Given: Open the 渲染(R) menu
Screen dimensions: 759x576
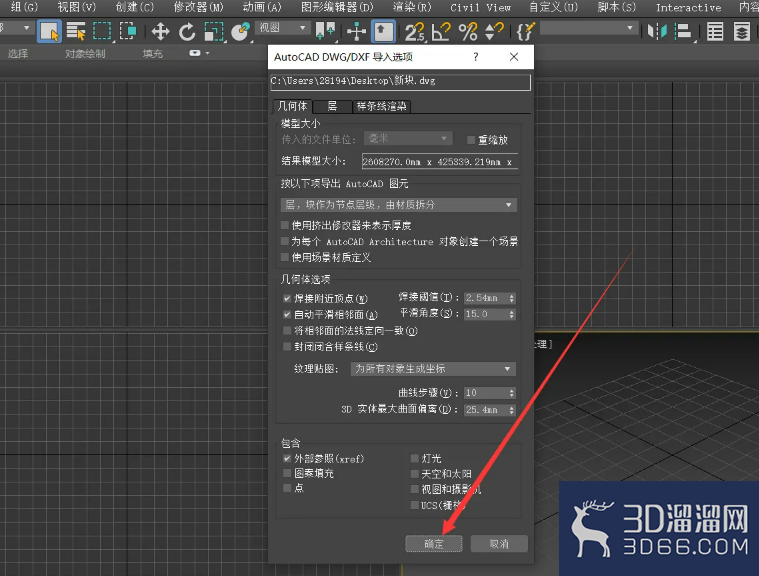Looking at the screenshot, I should tap(412, 7).
